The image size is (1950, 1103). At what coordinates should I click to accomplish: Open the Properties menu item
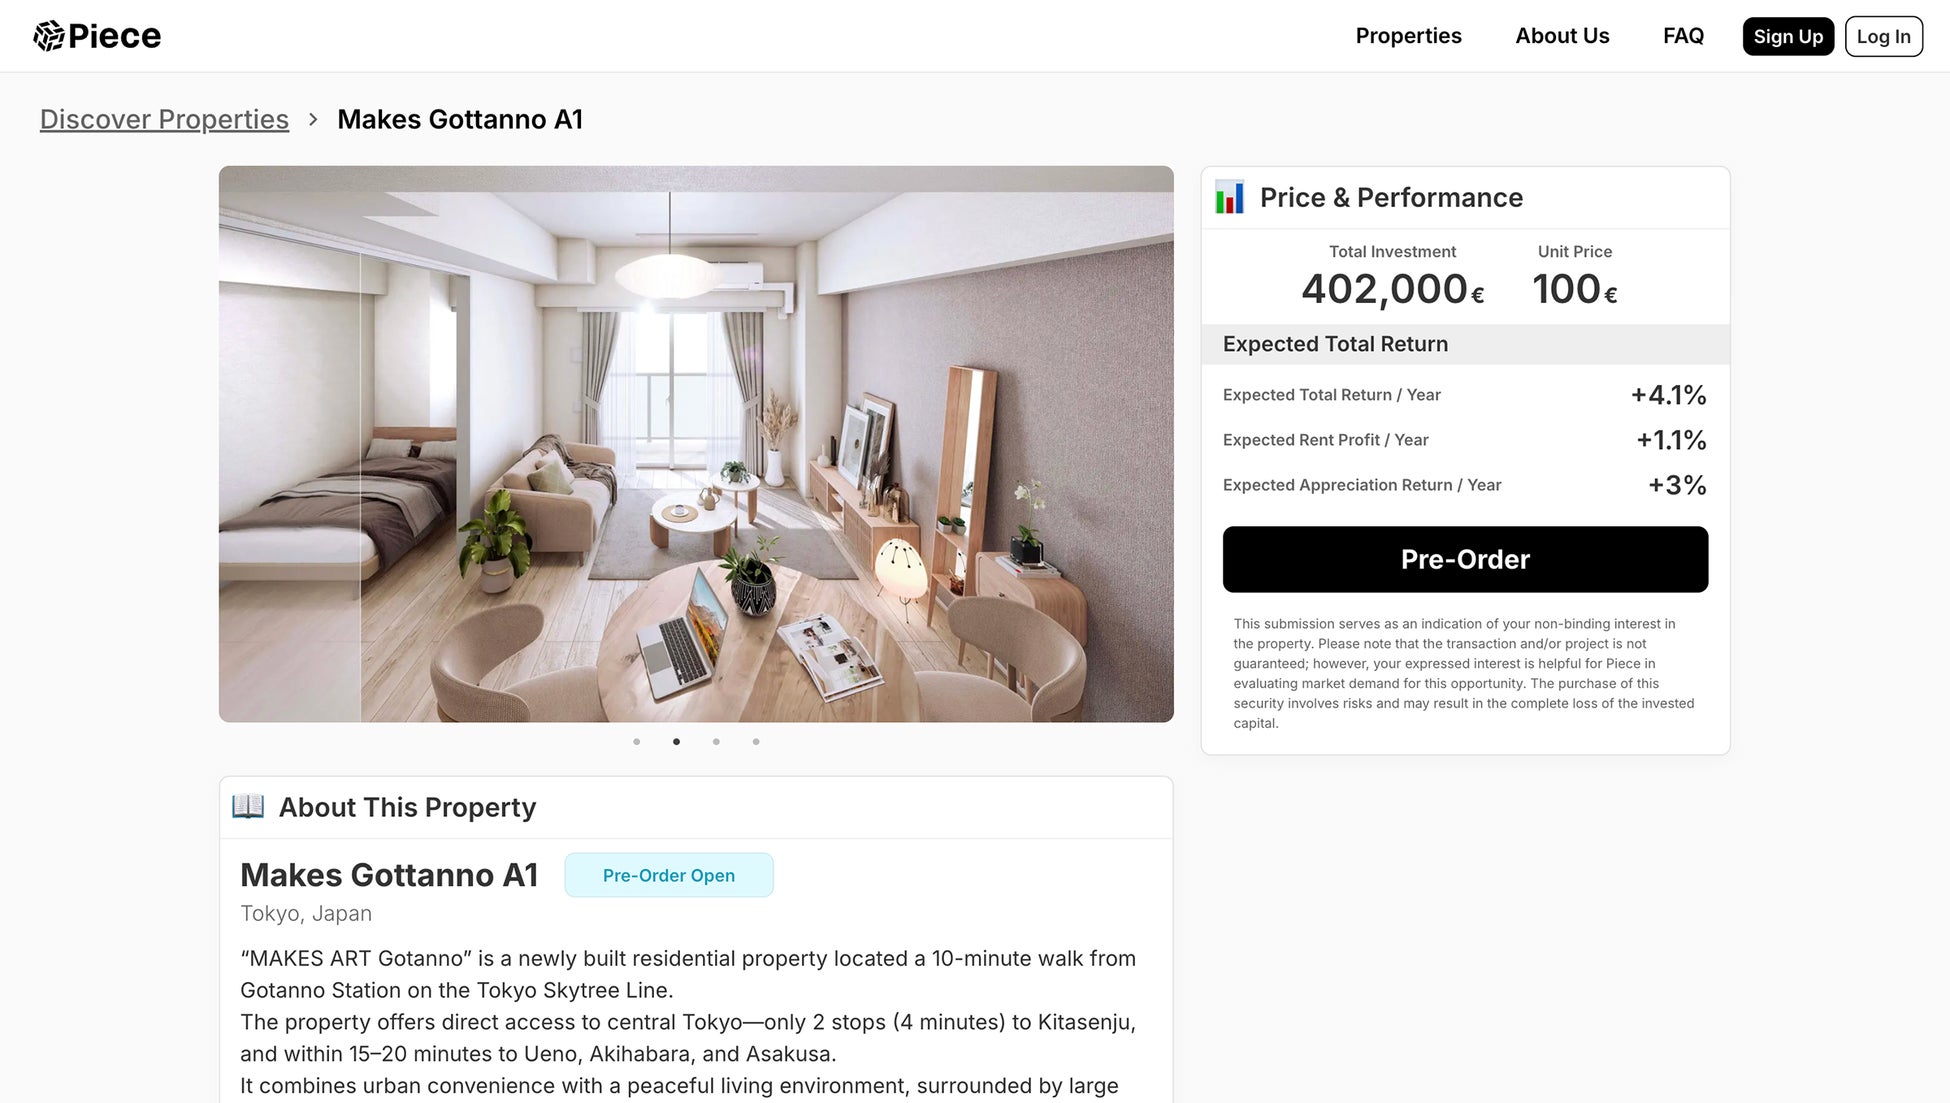pyautogui.click(x=1408, y=36)
